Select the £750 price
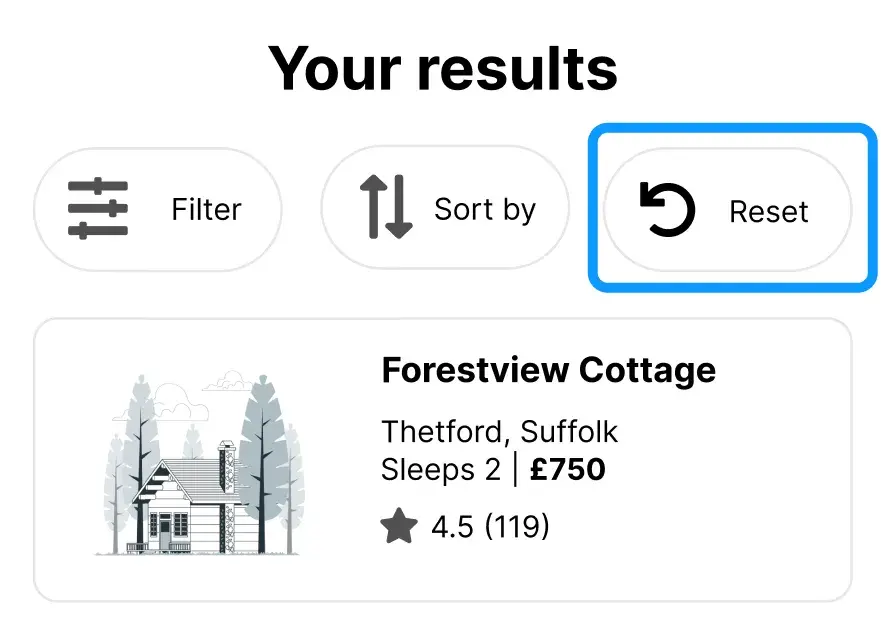The width and height of the screenshot is (887, 618). tap(567, 469)
